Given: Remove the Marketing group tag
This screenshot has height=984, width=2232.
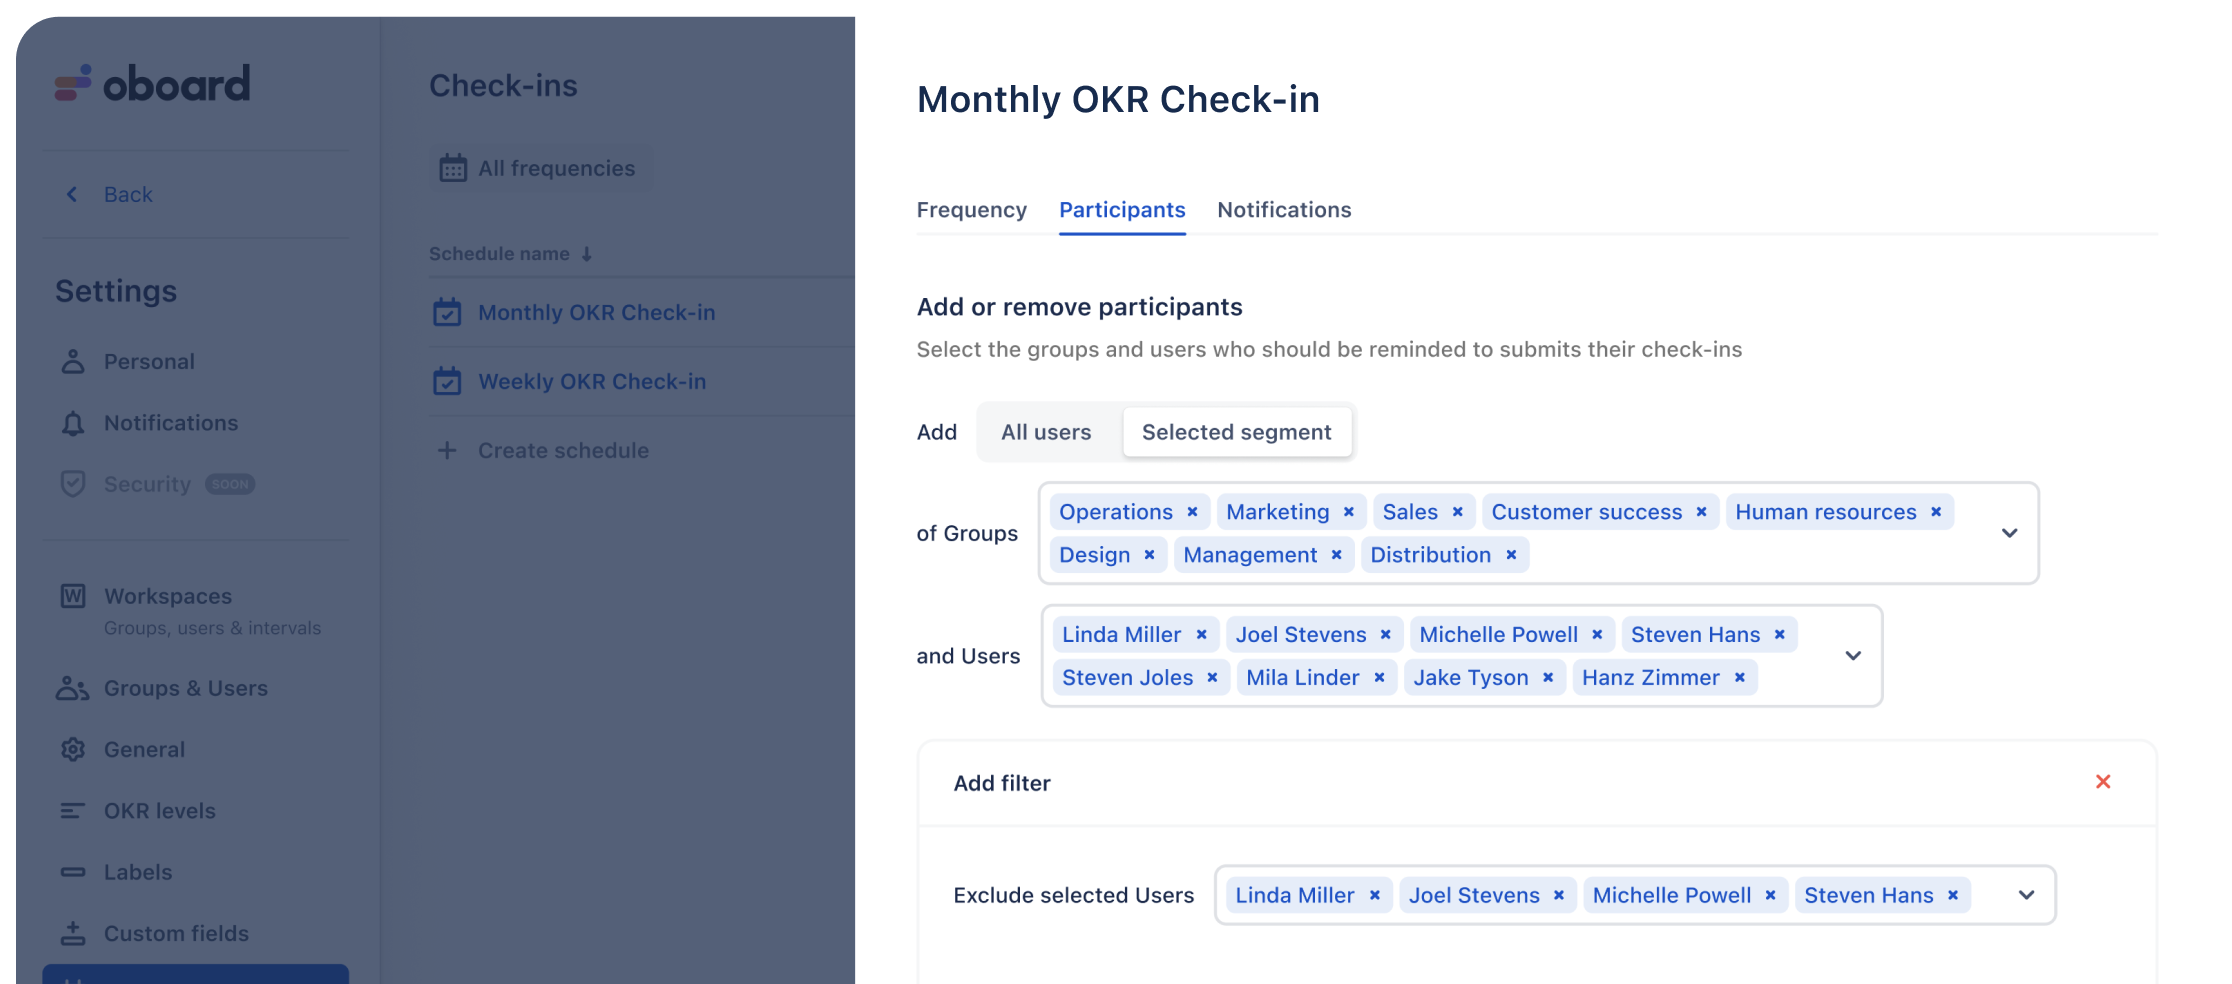Looking at the screenshot, I should point(1348,512).
